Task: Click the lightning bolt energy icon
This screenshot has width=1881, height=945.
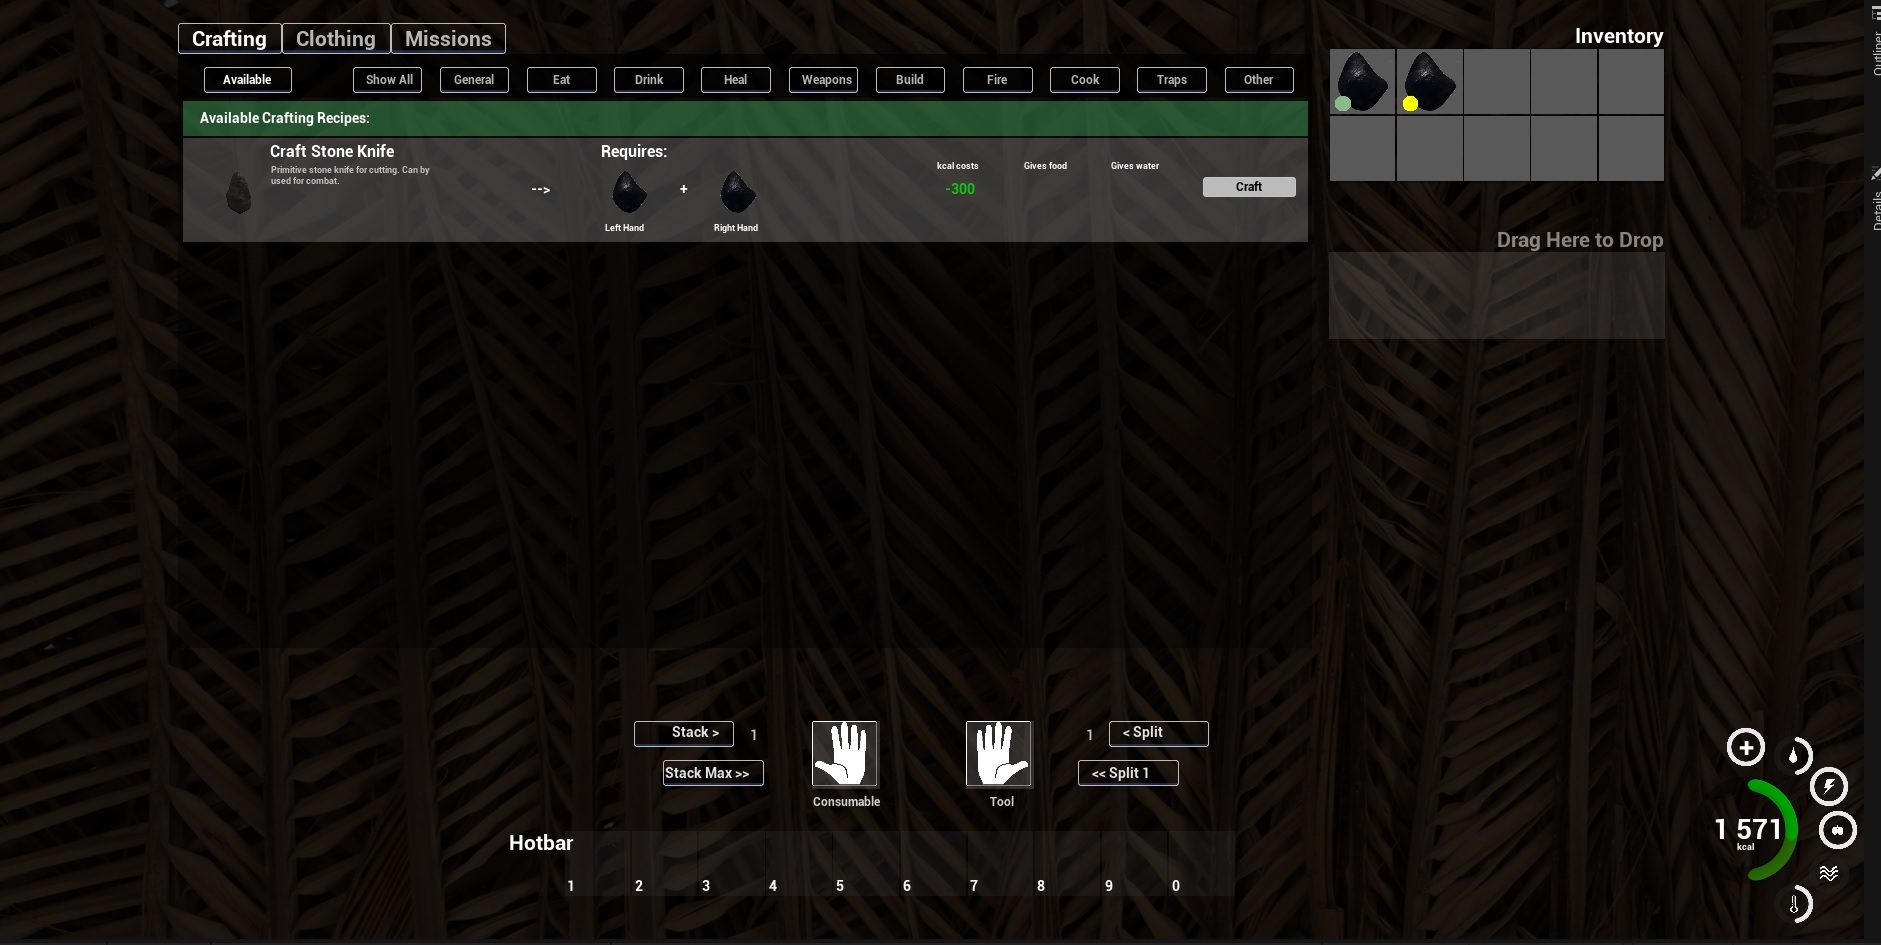Action: click(x=1829, y=787)
